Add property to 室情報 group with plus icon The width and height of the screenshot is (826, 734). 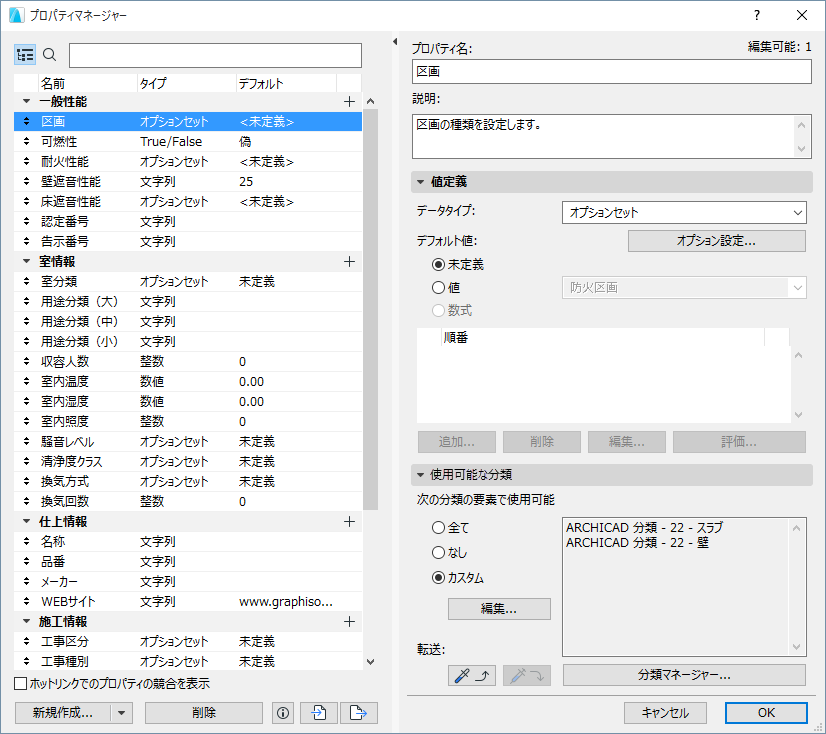(349, 262)
